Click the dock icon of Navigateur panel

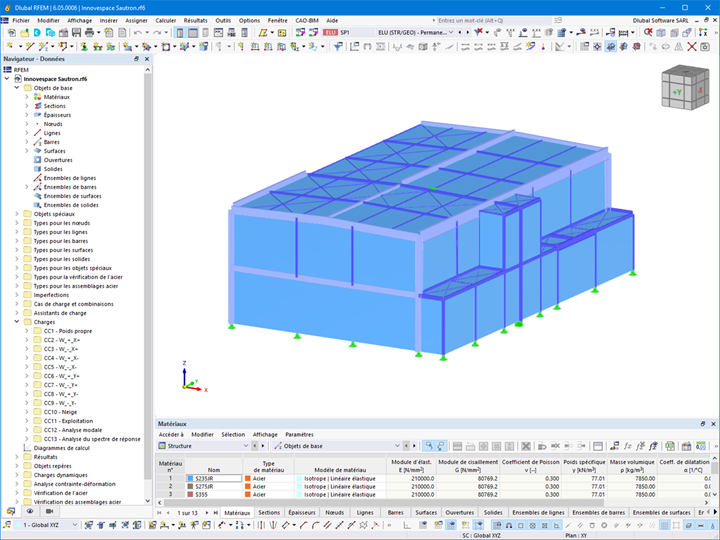136,59
